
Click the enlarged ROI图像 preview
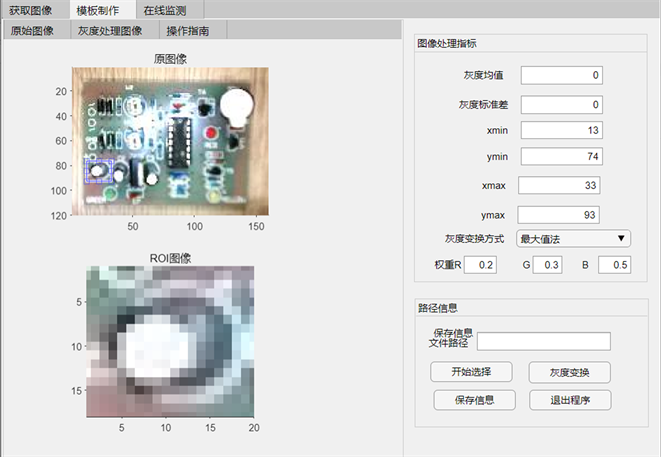click(x=168, y=341)
